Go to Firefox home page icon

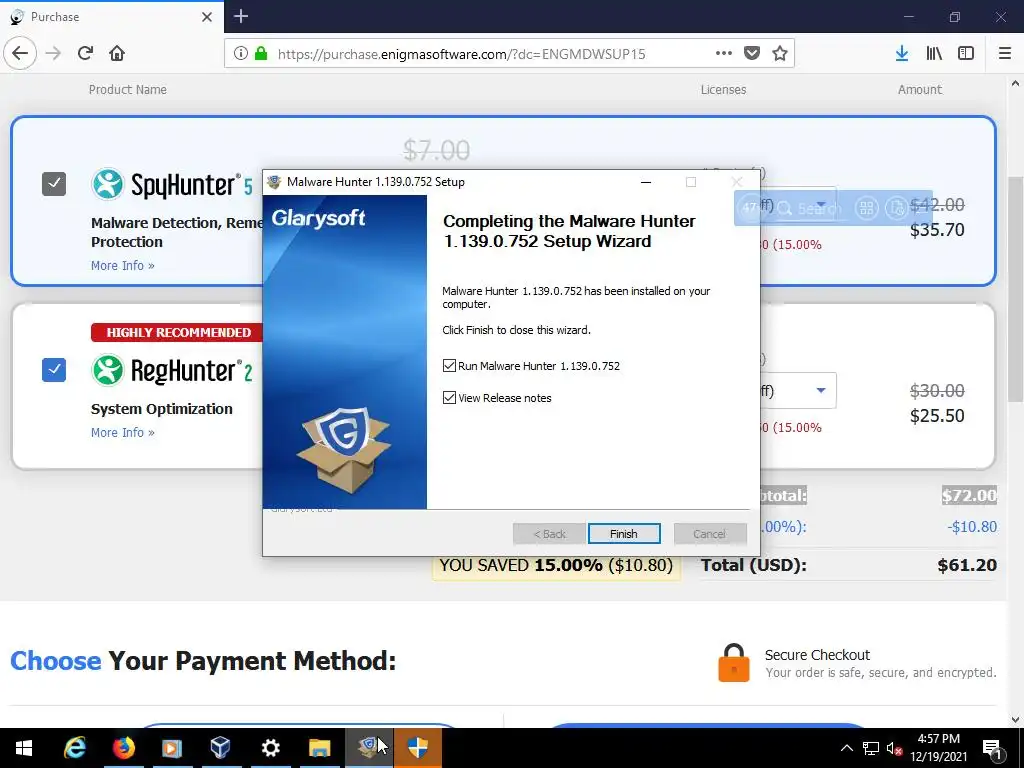pyautogui.click(x=117, y=54)
